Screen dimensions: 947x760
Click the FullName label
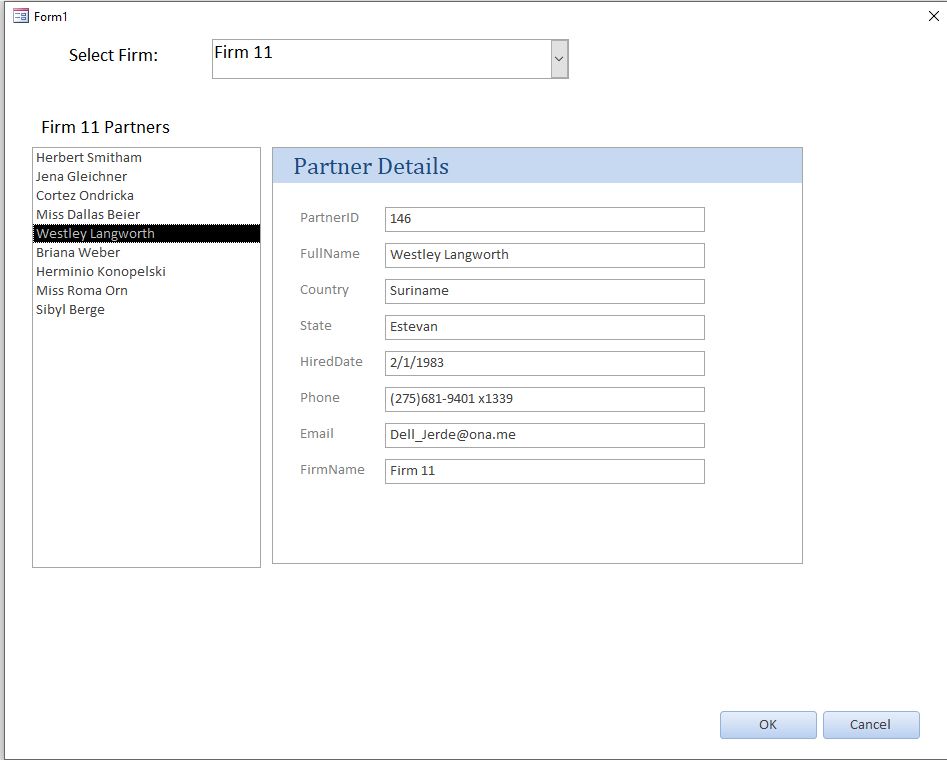[330, 253]
